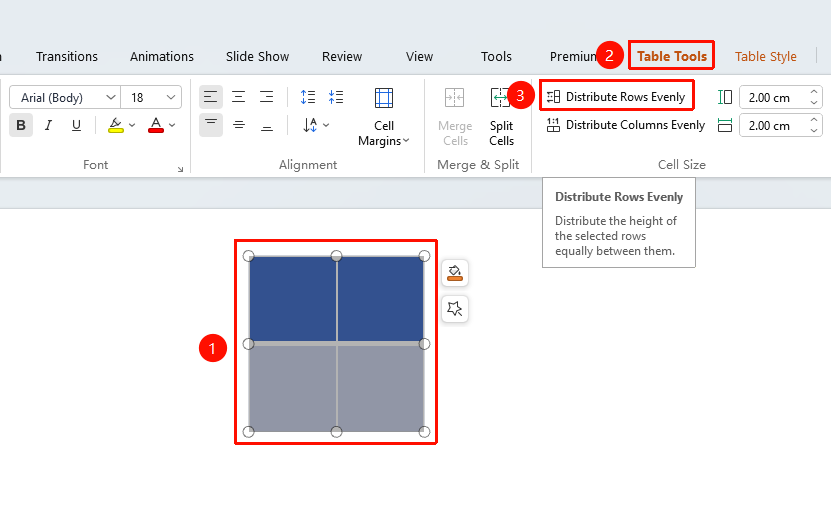Click the column width input field
The height and width of the screenshot is (510, 831).
coord(773,126)
